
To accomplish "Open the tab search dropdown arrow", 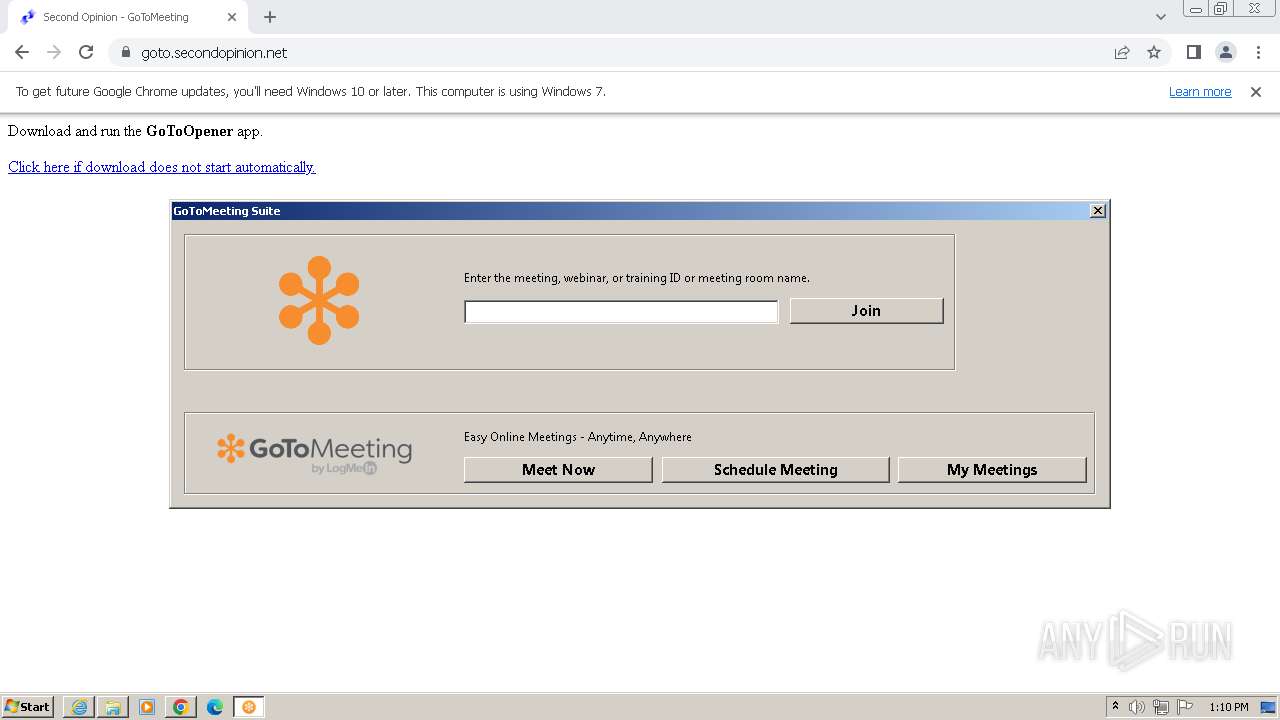I will [x=1160, y=17].
